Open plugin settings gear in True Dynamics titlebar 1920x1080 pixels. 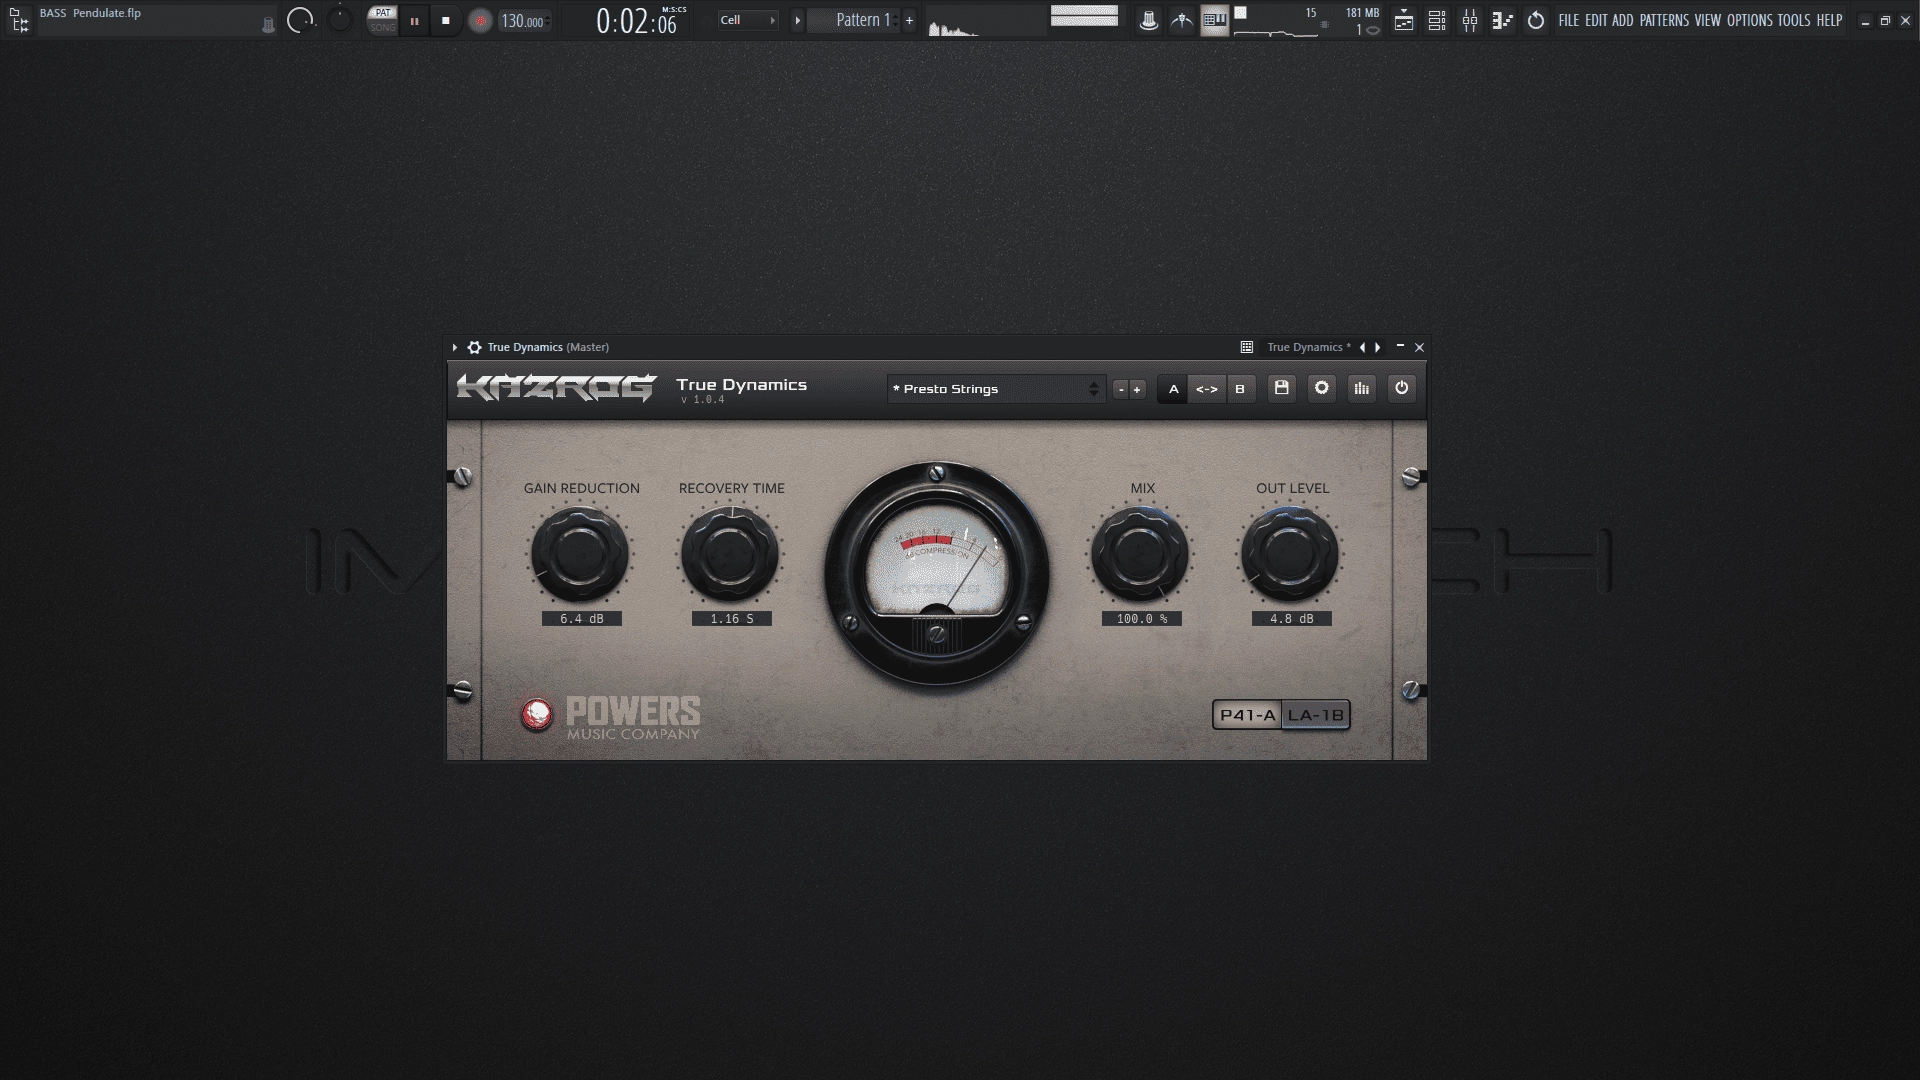click(x=474, y=348)
